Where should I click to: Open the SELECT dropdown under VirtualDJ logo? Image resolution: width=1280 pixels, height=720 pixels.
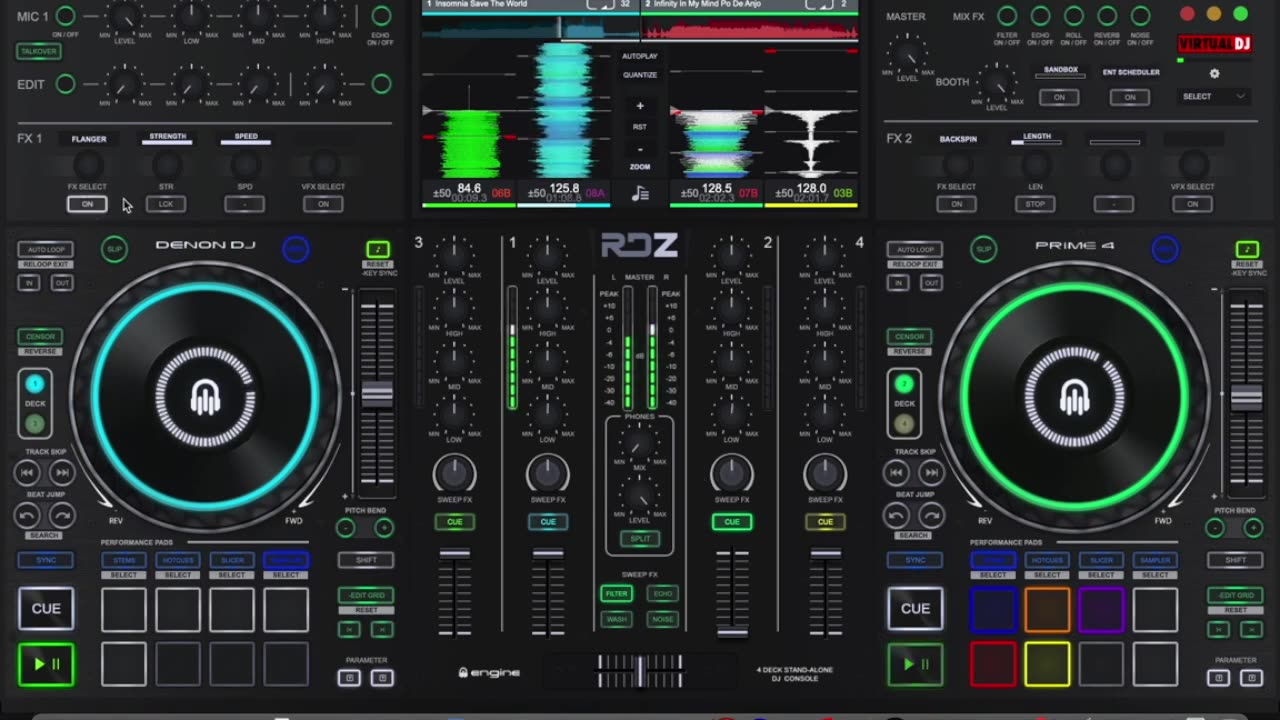tap(1215, 96)
